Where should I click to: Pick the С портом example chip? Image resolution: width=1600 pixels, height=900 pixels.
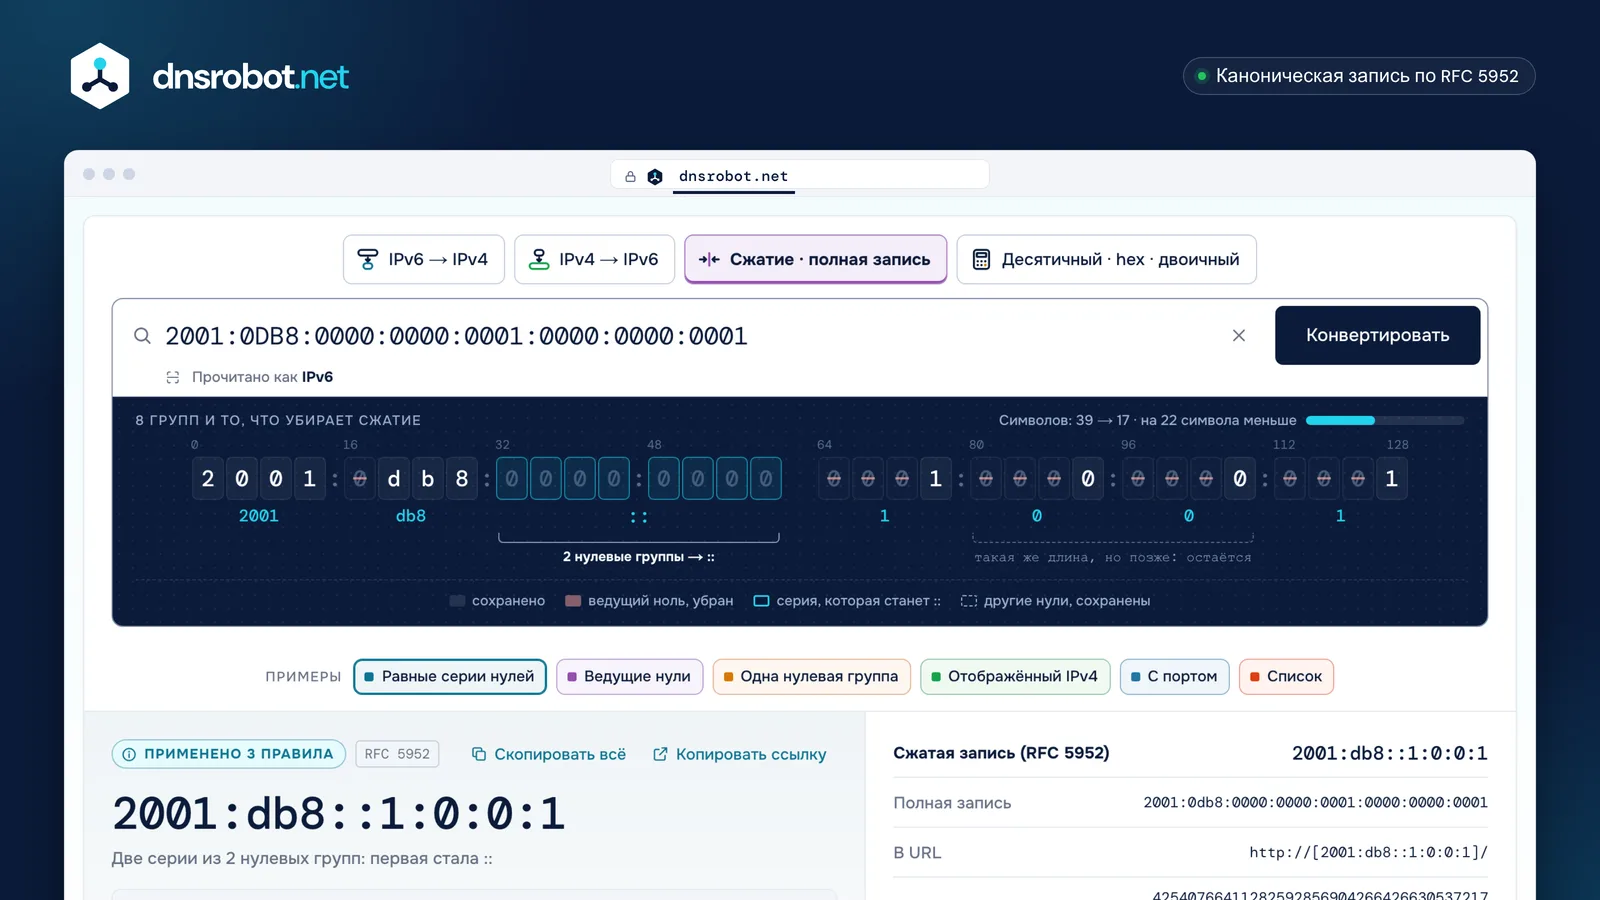tap(1174, 677)
